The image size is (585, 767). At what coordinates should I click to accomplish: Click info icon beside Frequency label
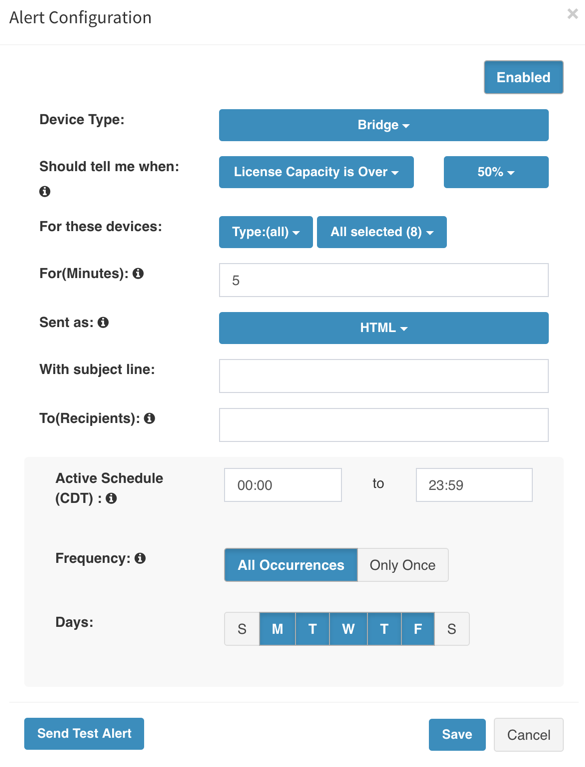point(140,558)
